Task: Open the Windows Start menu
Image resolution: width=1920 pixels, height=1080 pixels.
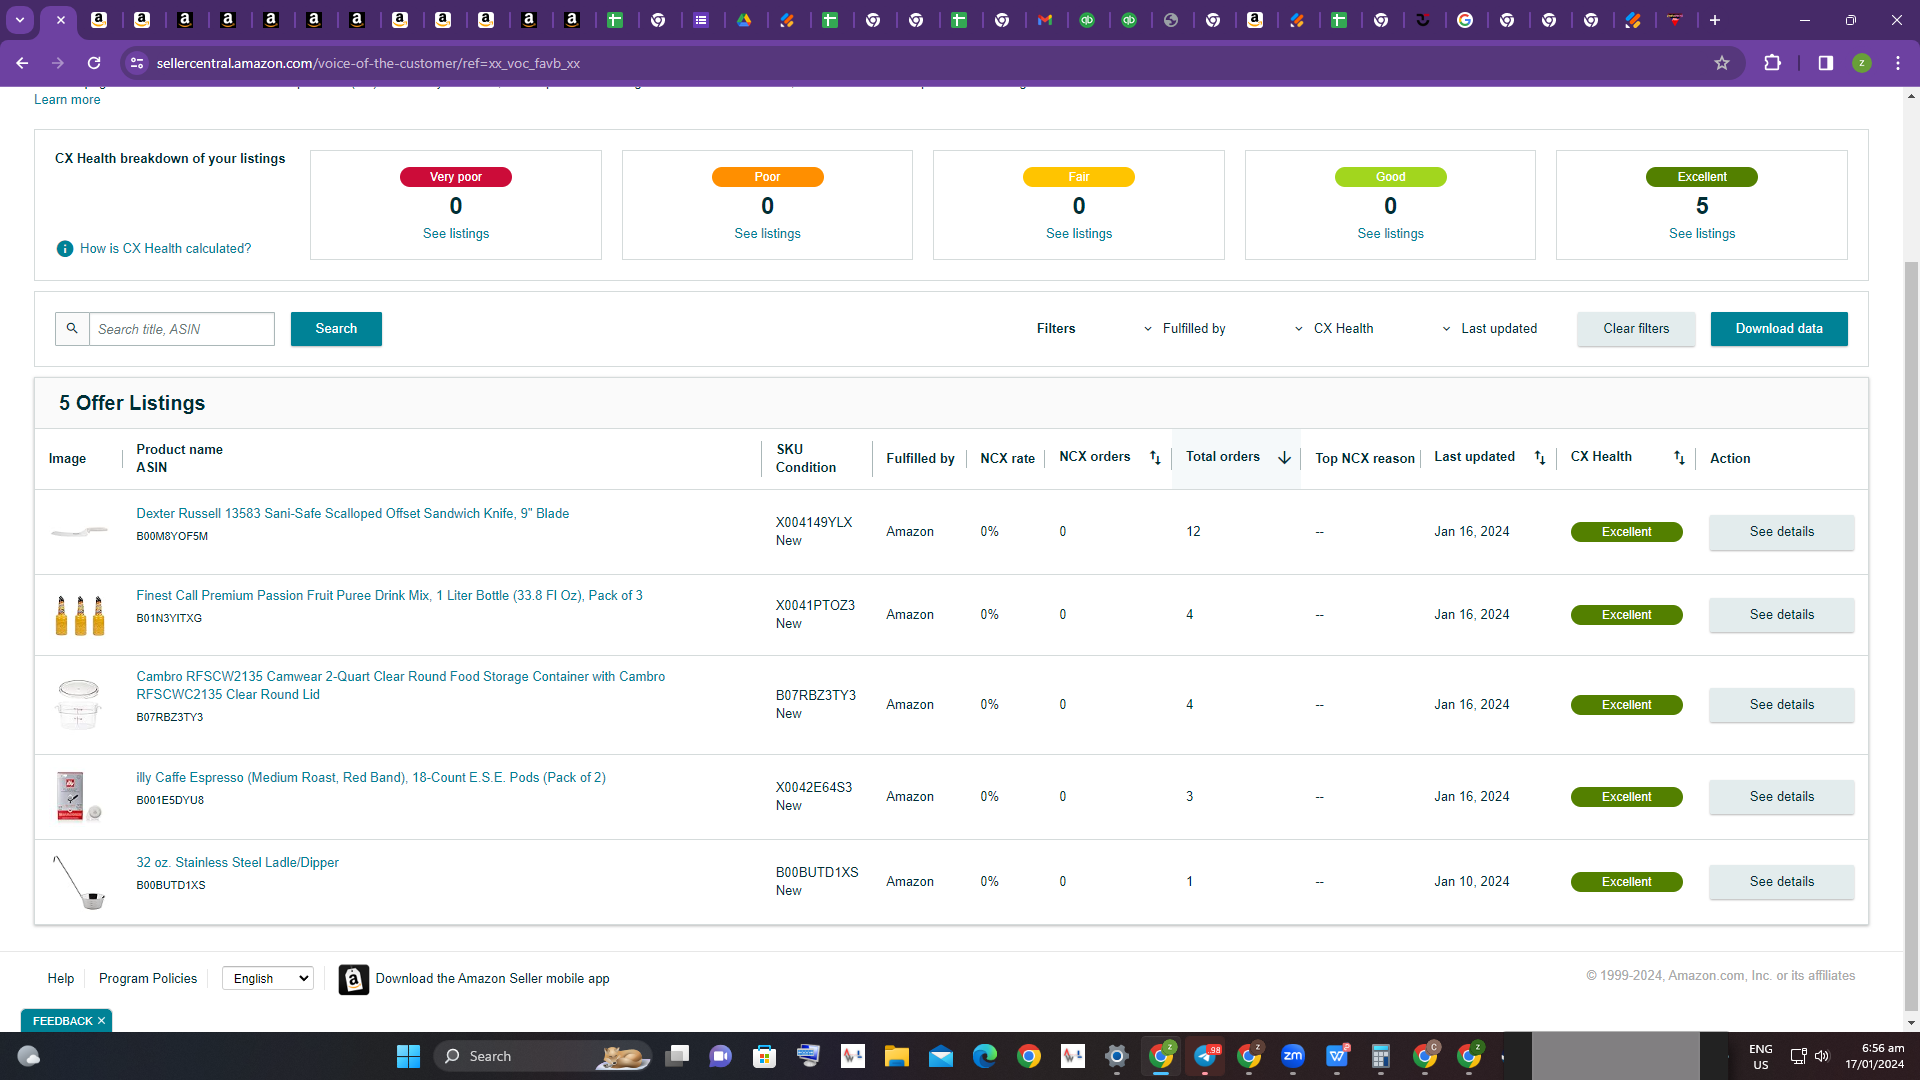Action: [408, 1056]
